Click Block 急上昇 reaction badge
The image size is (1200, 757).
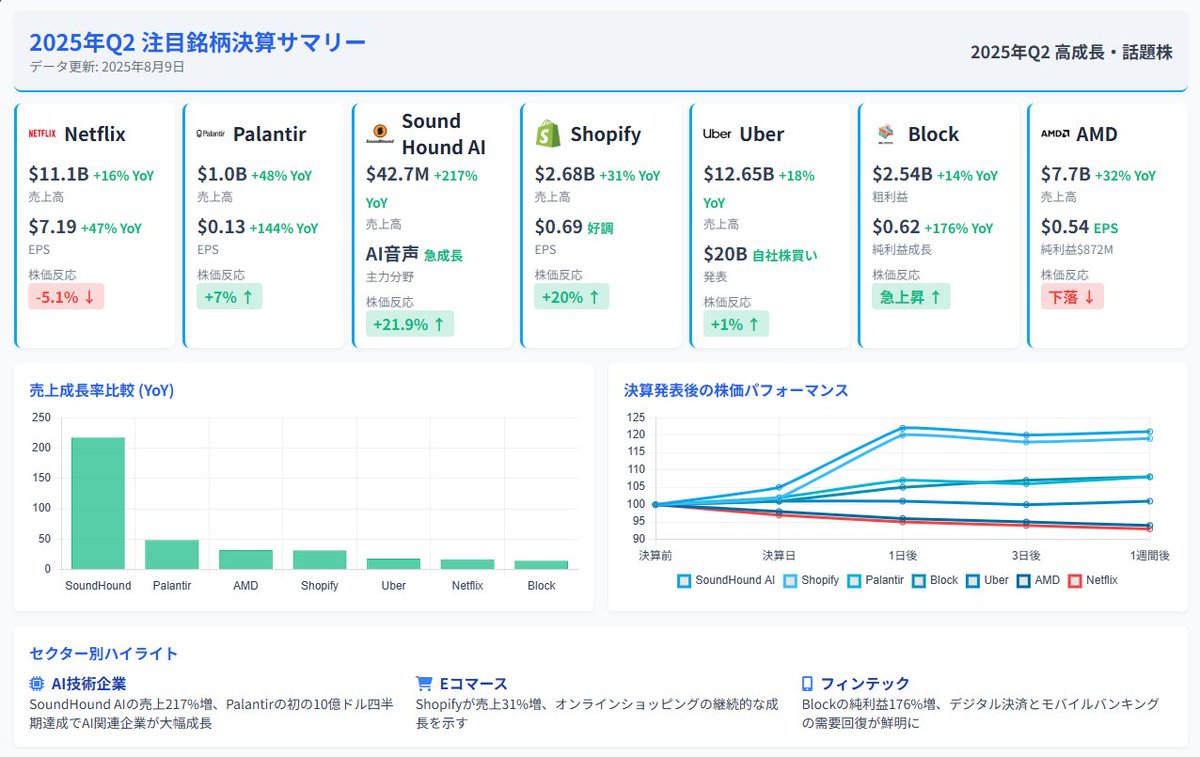(911, 297)
